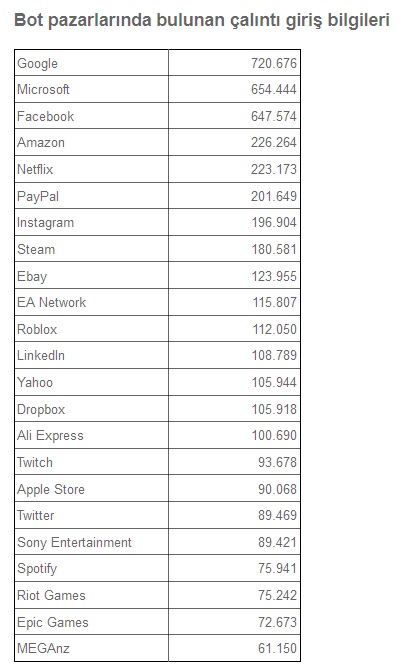Click the PayPal value 201.649
Screen dimensions: 399x669
(x=274, y=196)
